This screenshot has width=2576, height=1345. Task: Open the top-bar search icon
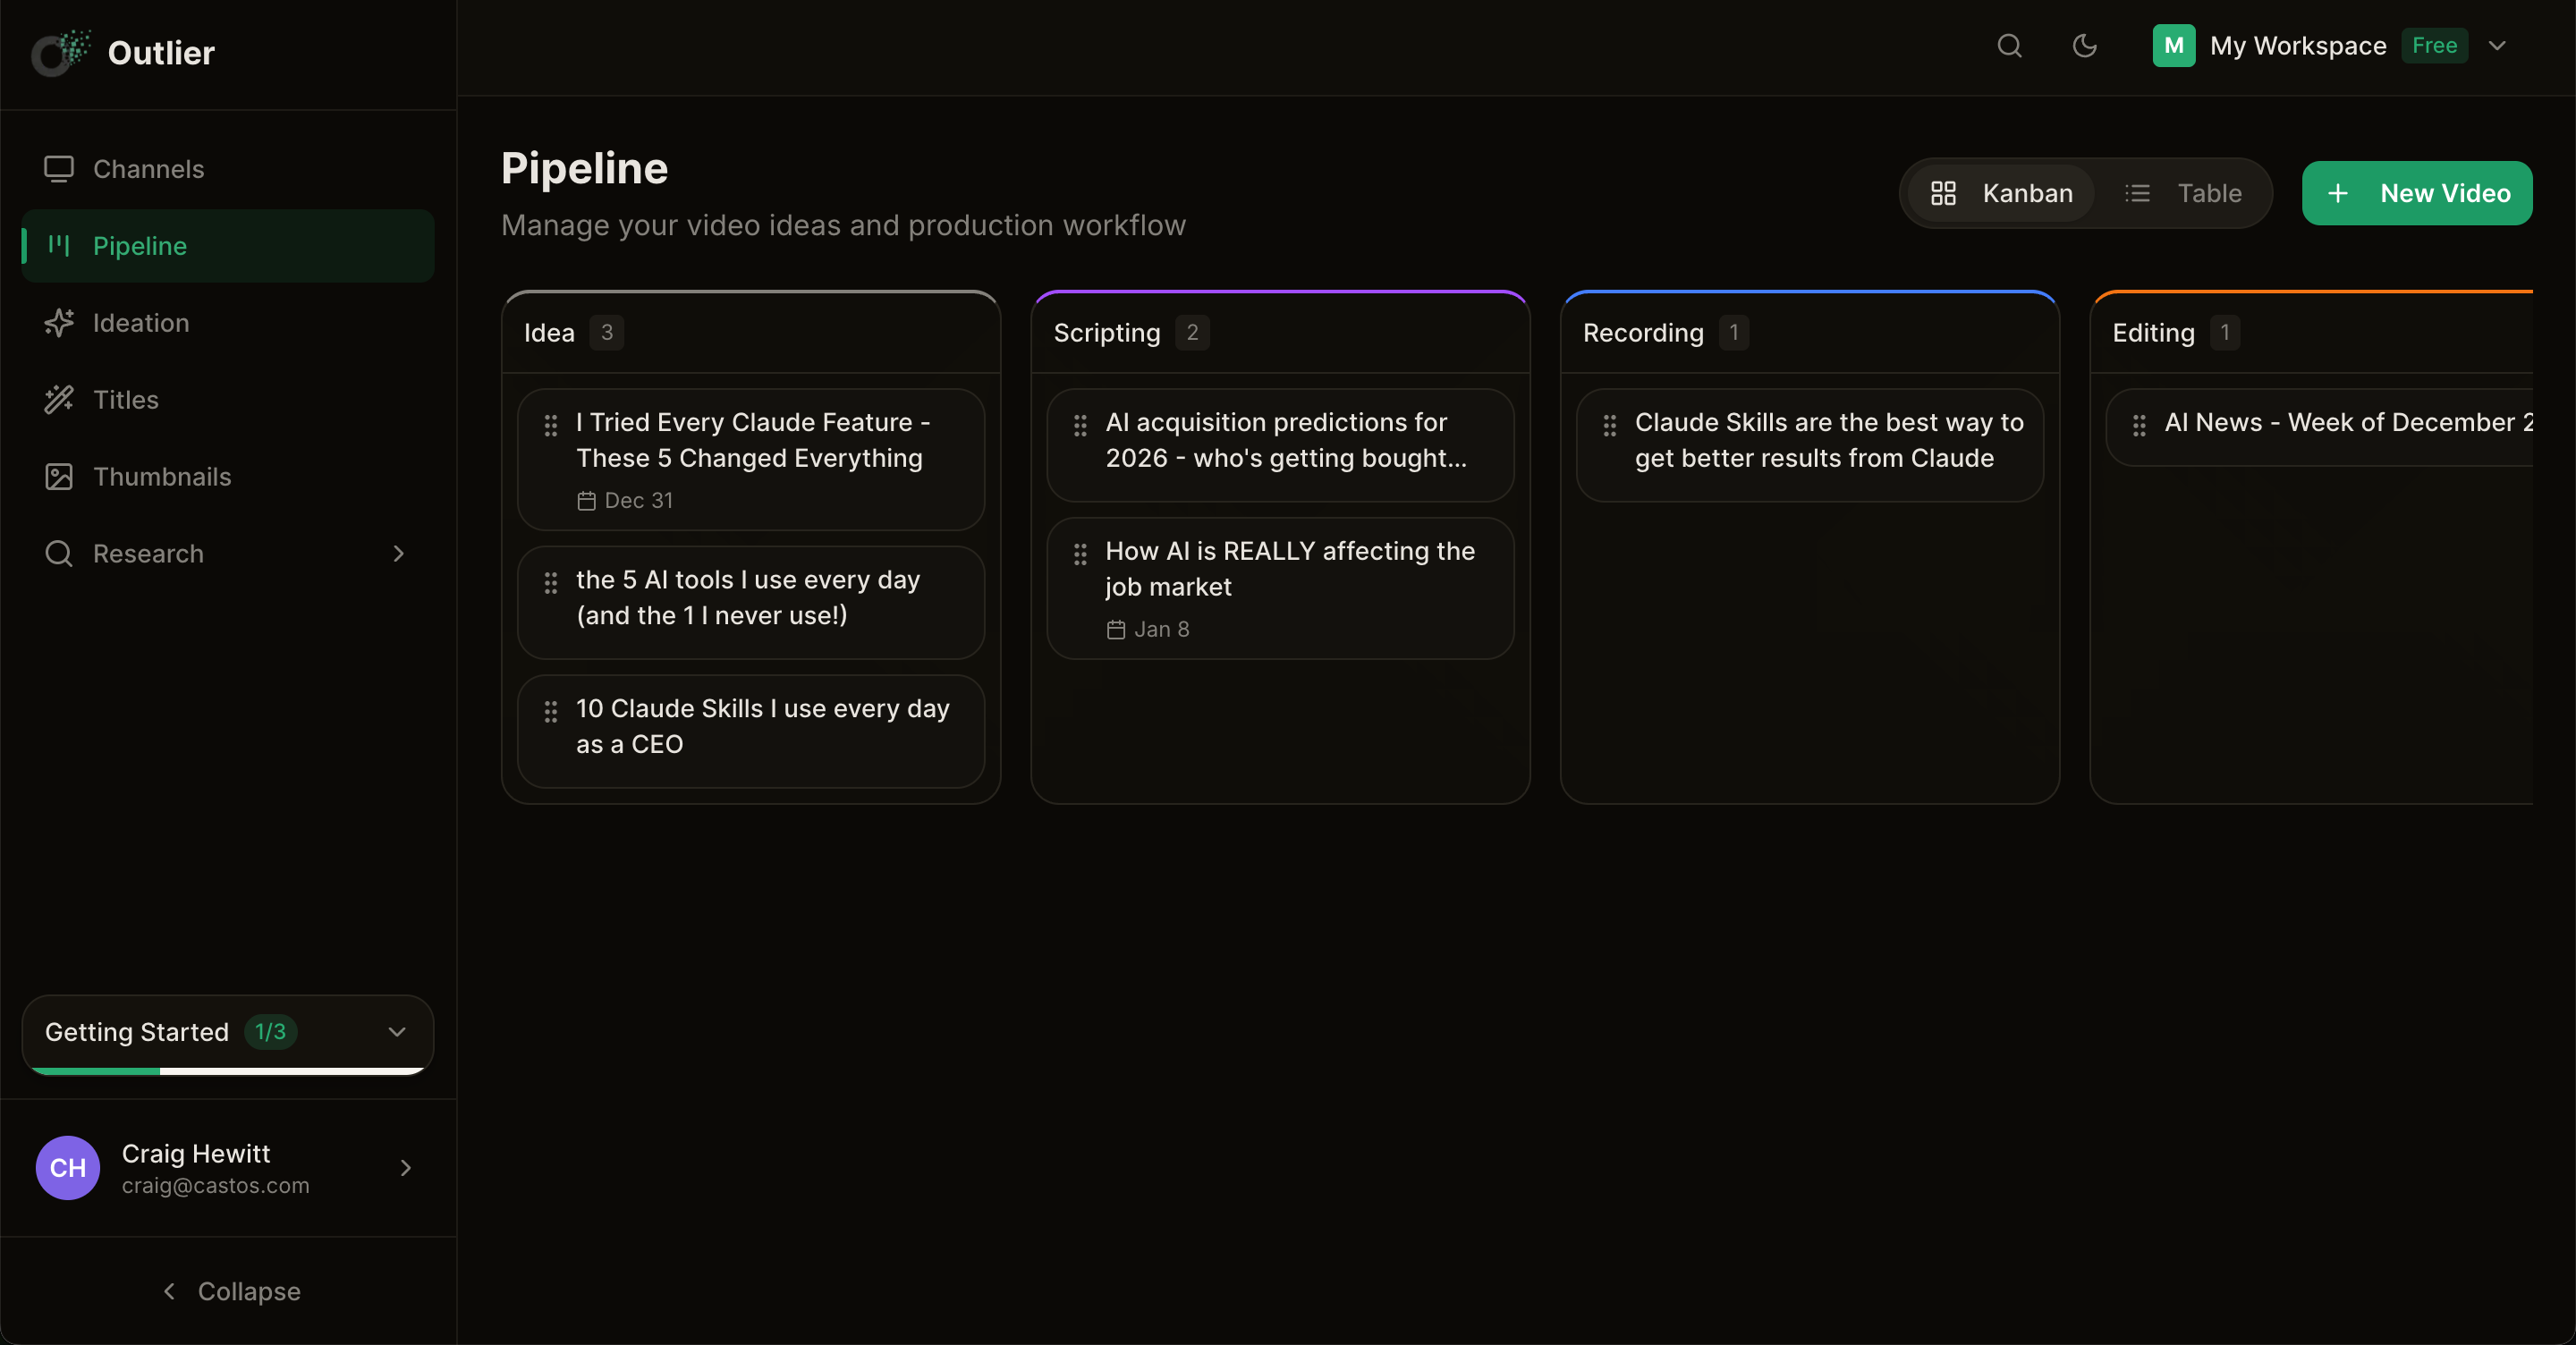(2009, 46)
